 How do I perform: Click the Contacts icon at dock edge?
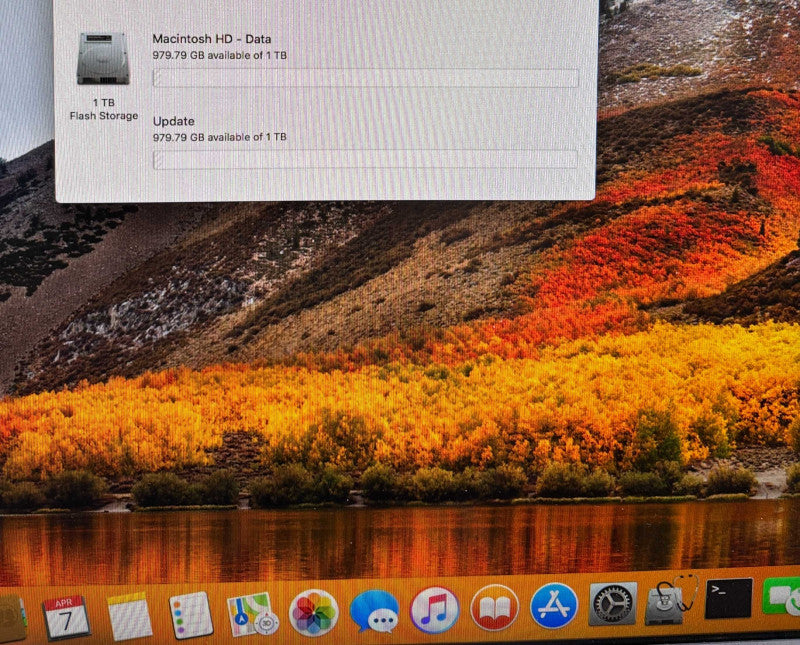(x=11, y=618)
